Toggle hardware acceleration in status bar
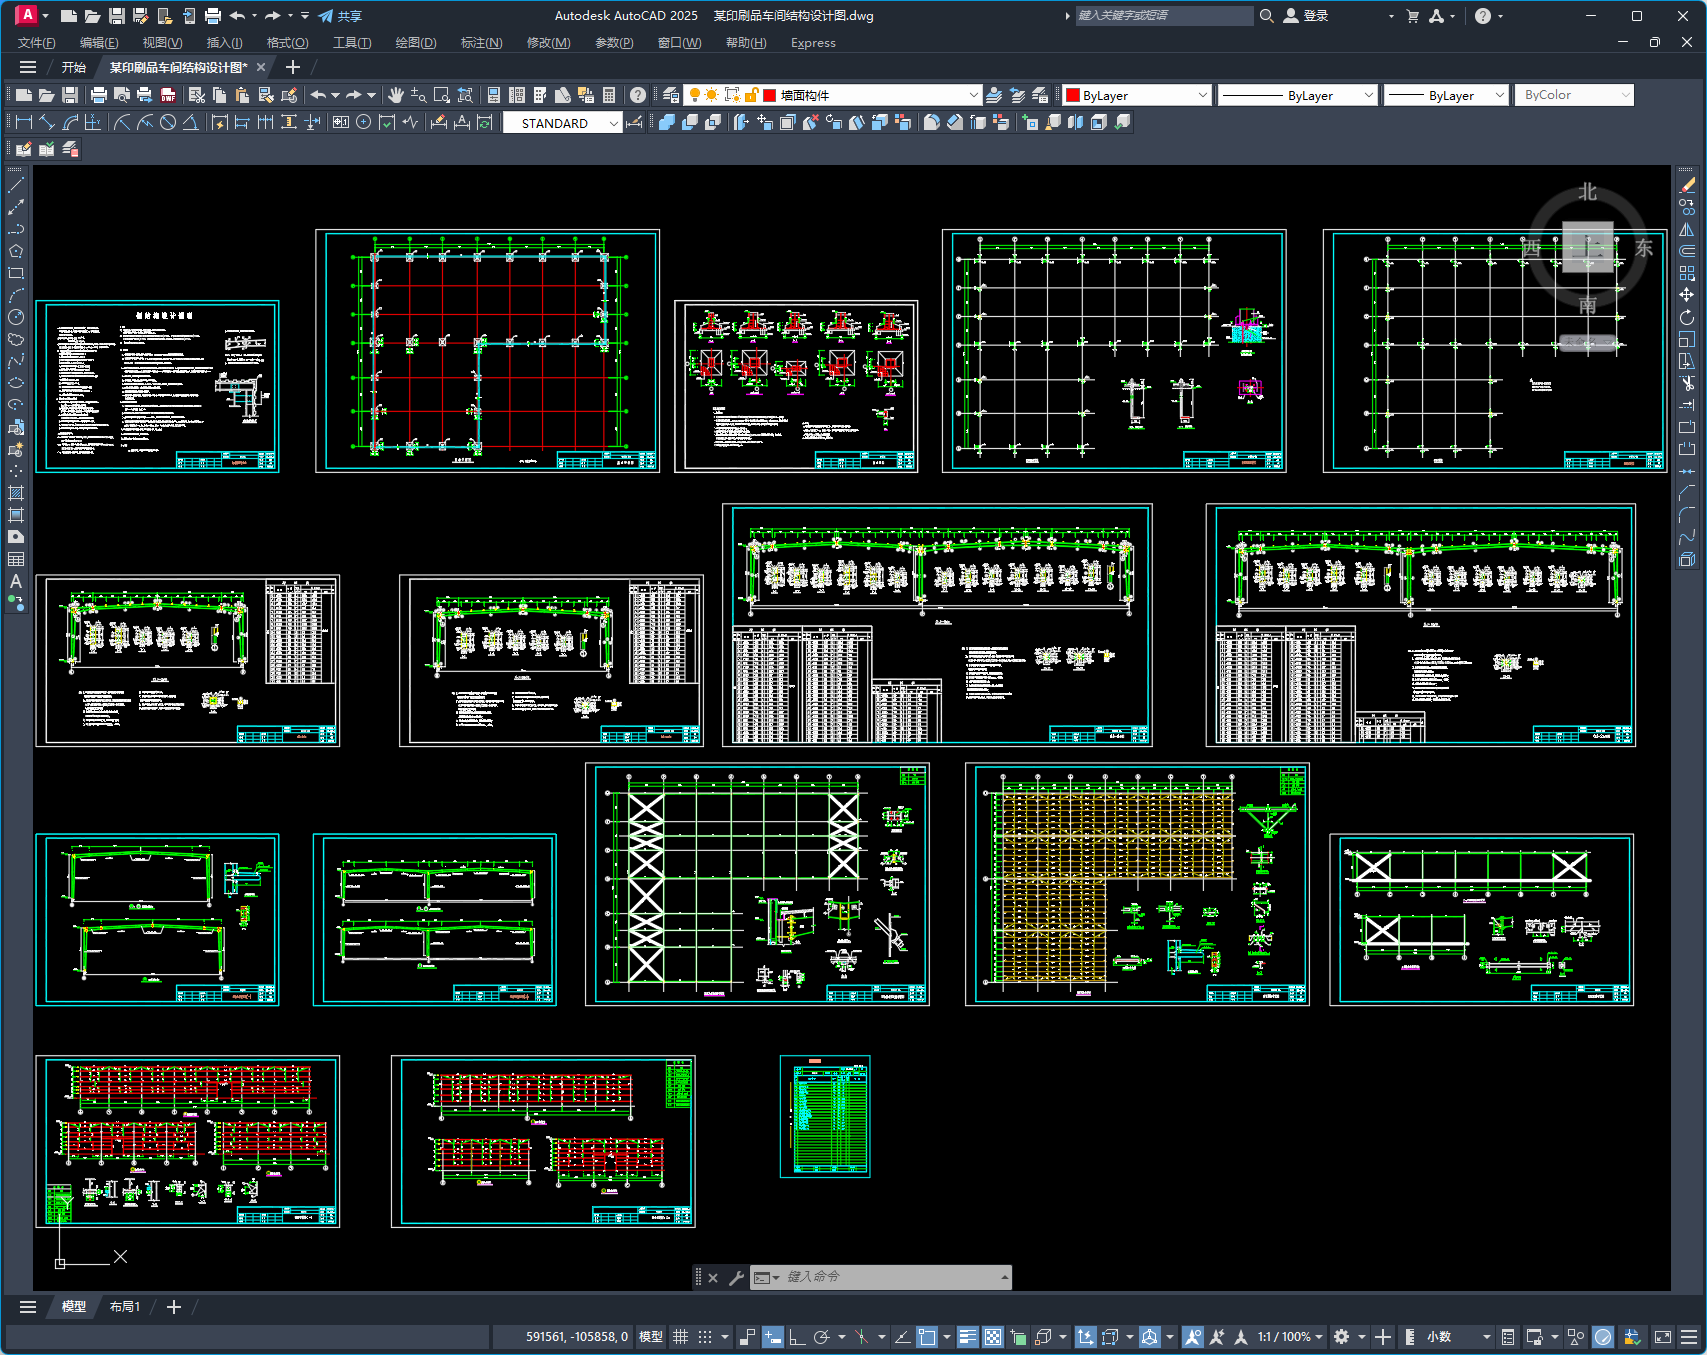The width and height of the screenshot is (1707, 1355). [x=1603, y=1337]
